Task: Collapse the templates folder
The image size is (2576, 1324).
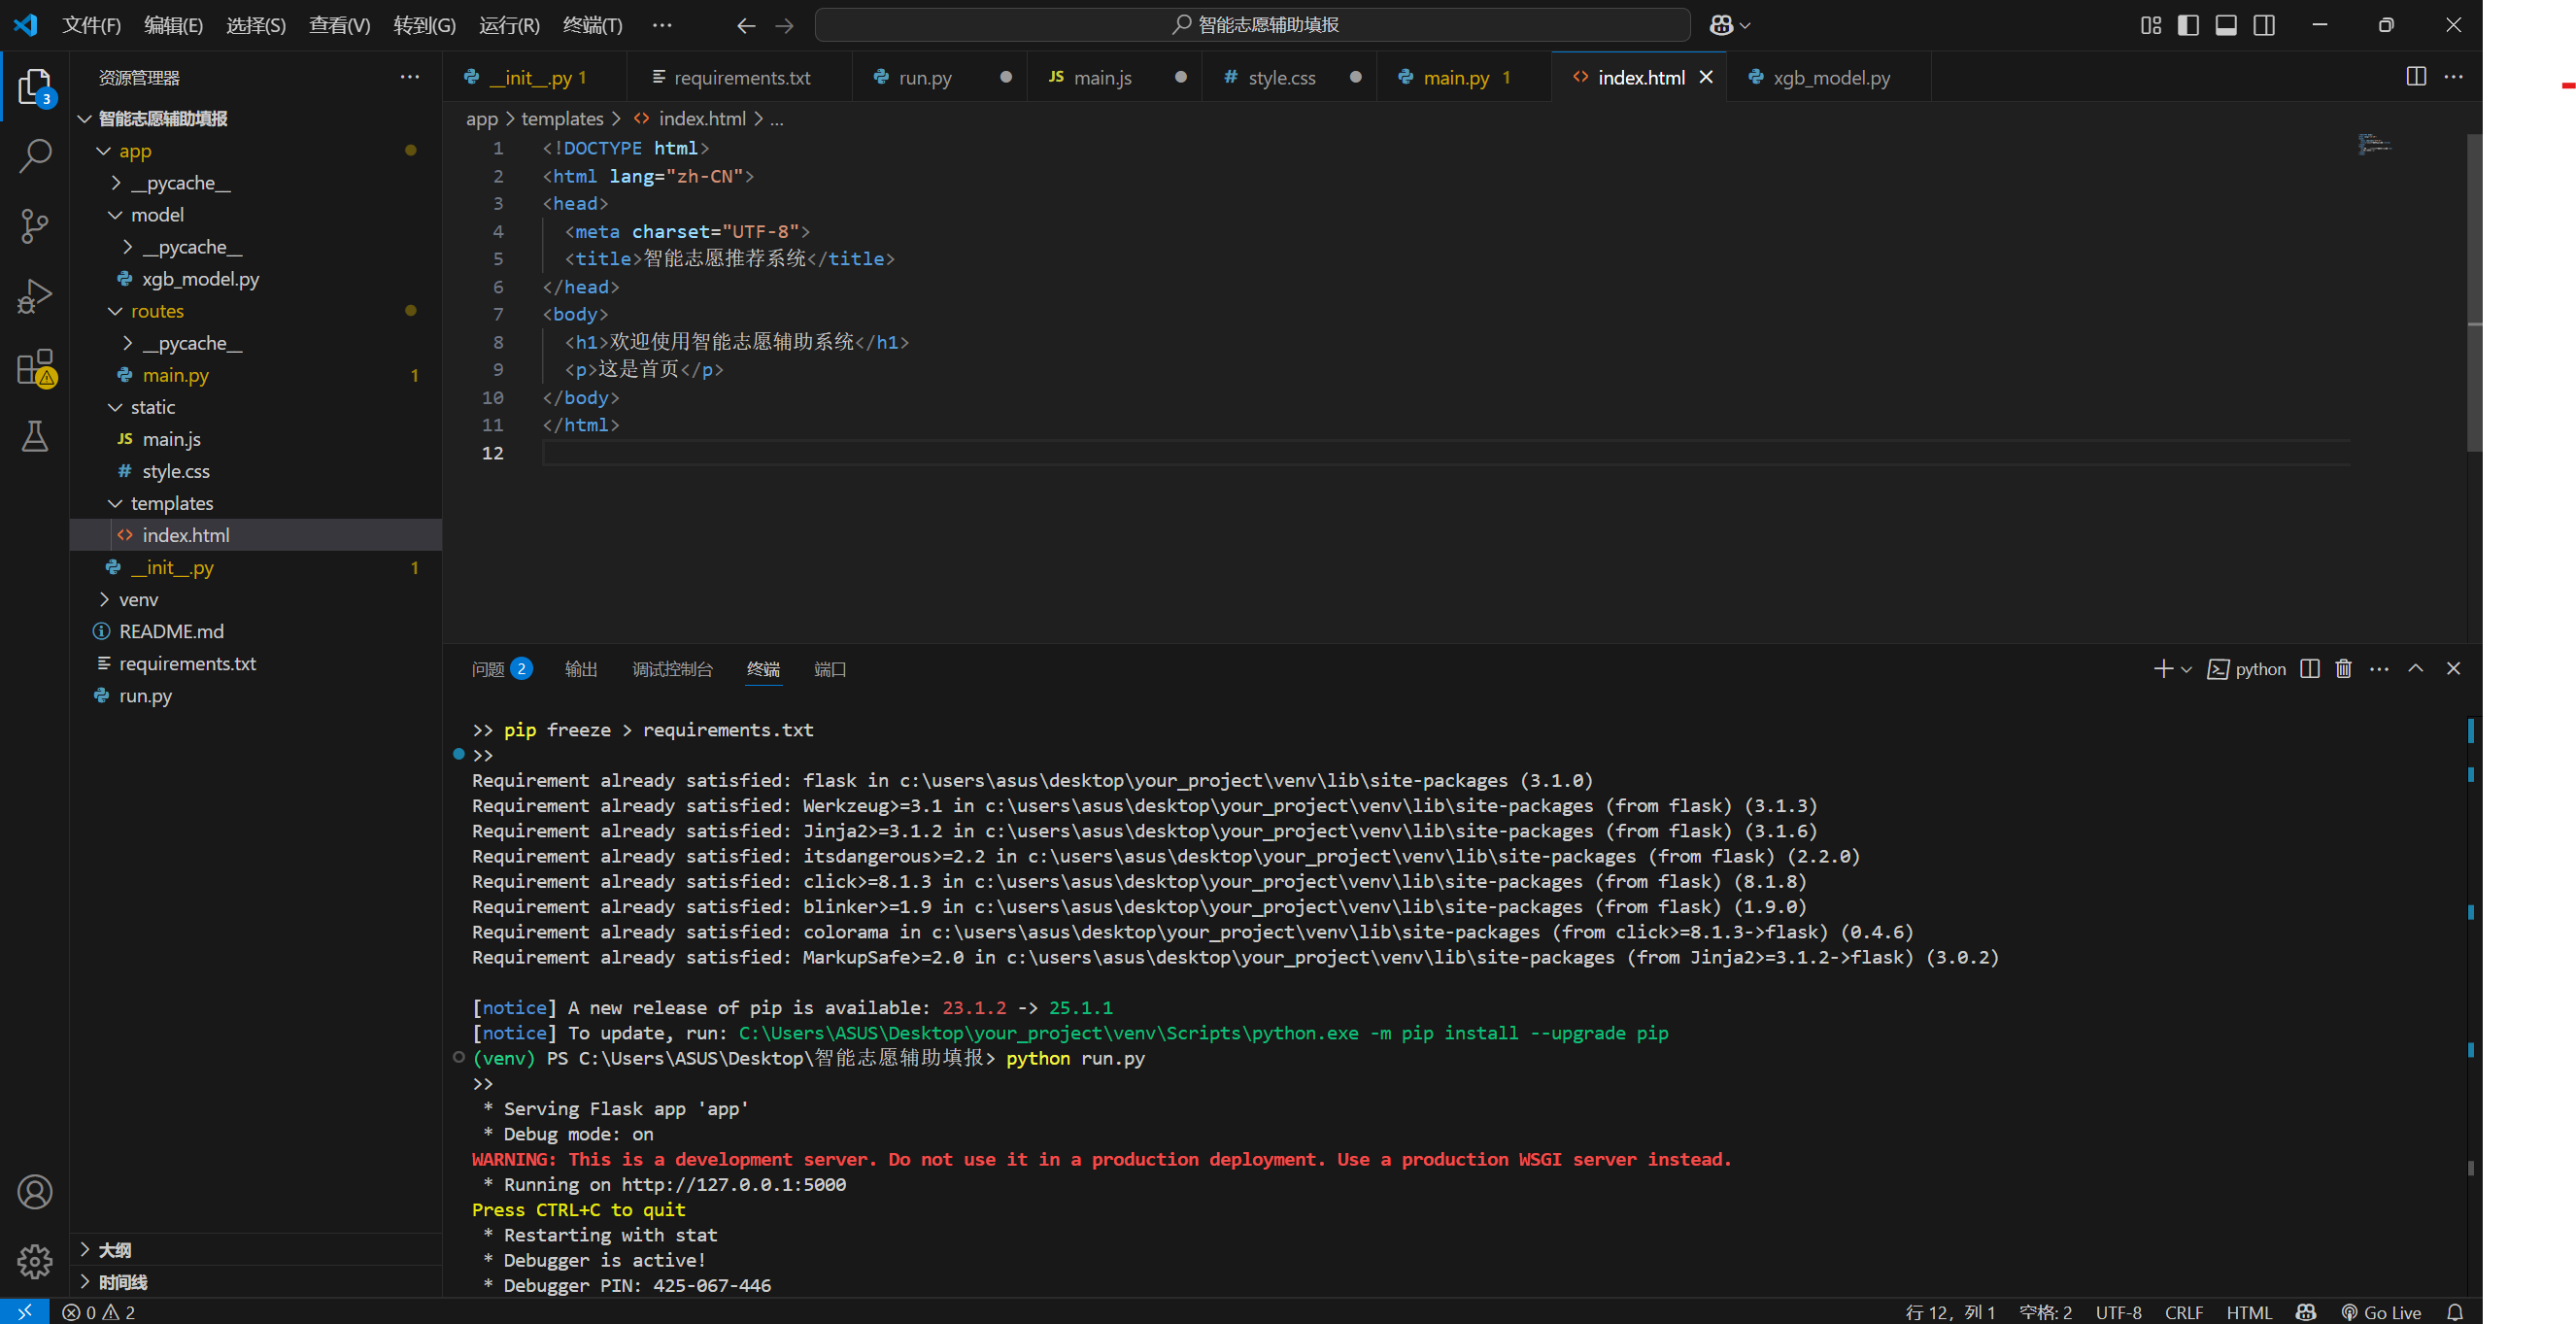Action: pyautogui.click(x=171, y=503)
